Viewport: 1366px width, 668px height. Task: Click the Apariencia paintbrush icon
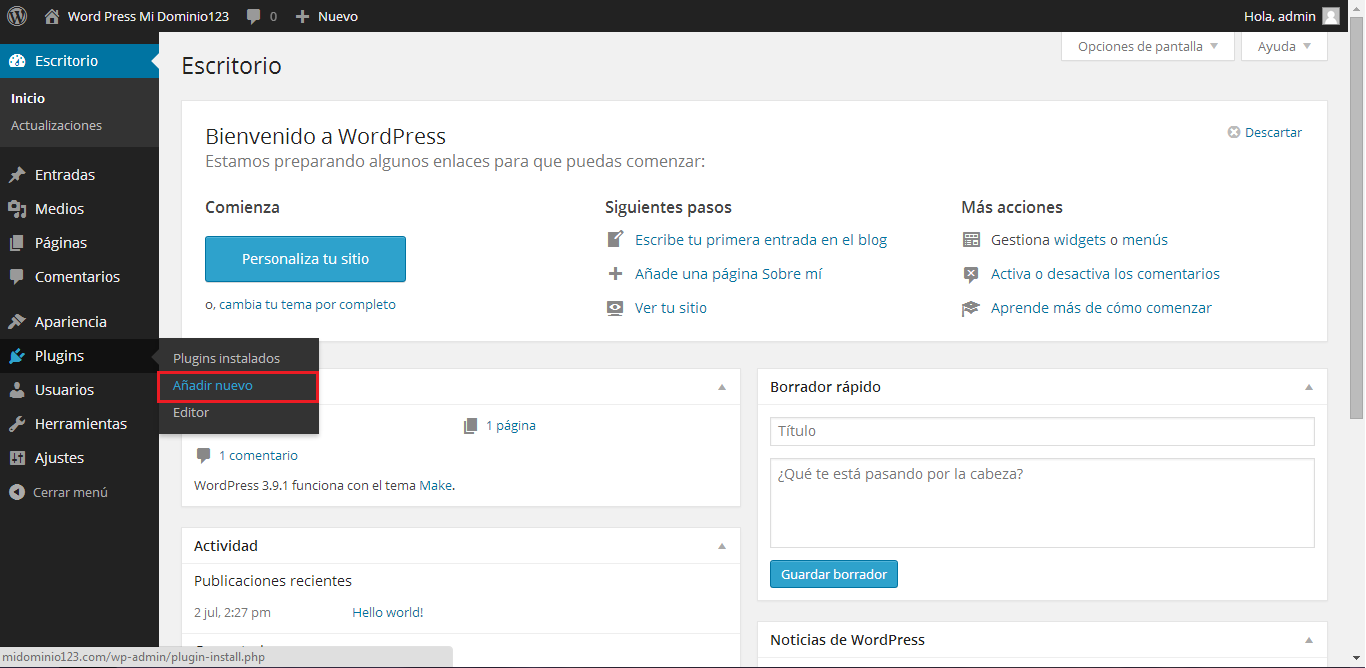[17, 322]
